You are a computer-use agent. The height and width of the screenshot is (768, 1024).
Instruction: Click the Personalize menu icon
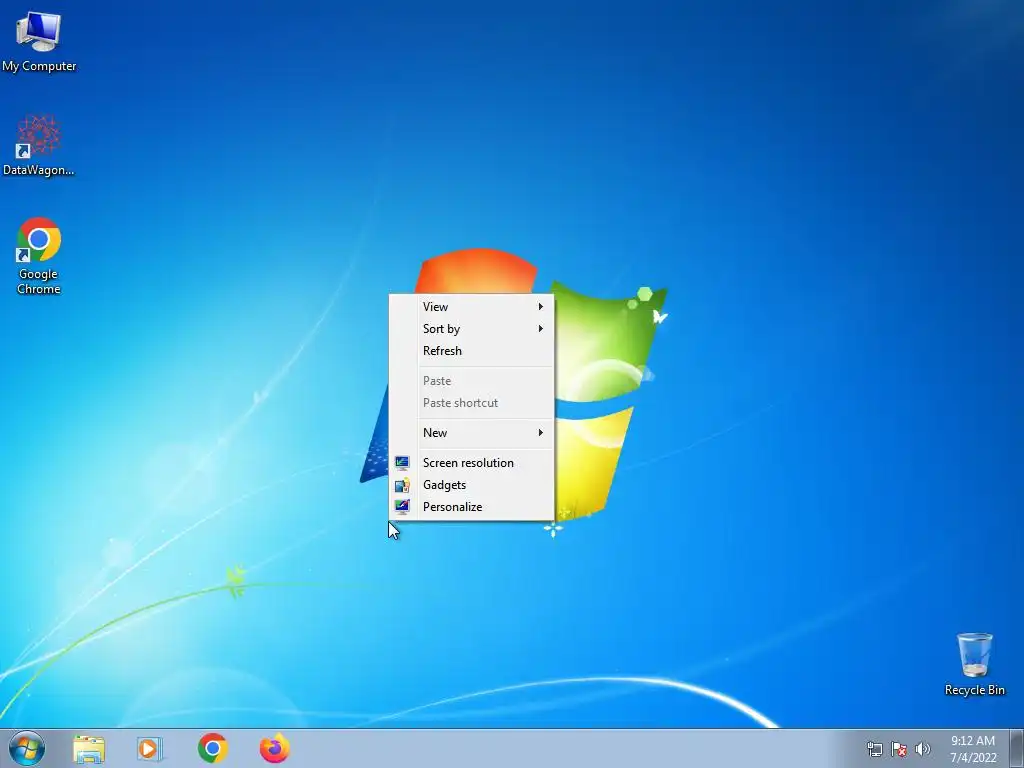pyautogui.click(x=402, y=507)
